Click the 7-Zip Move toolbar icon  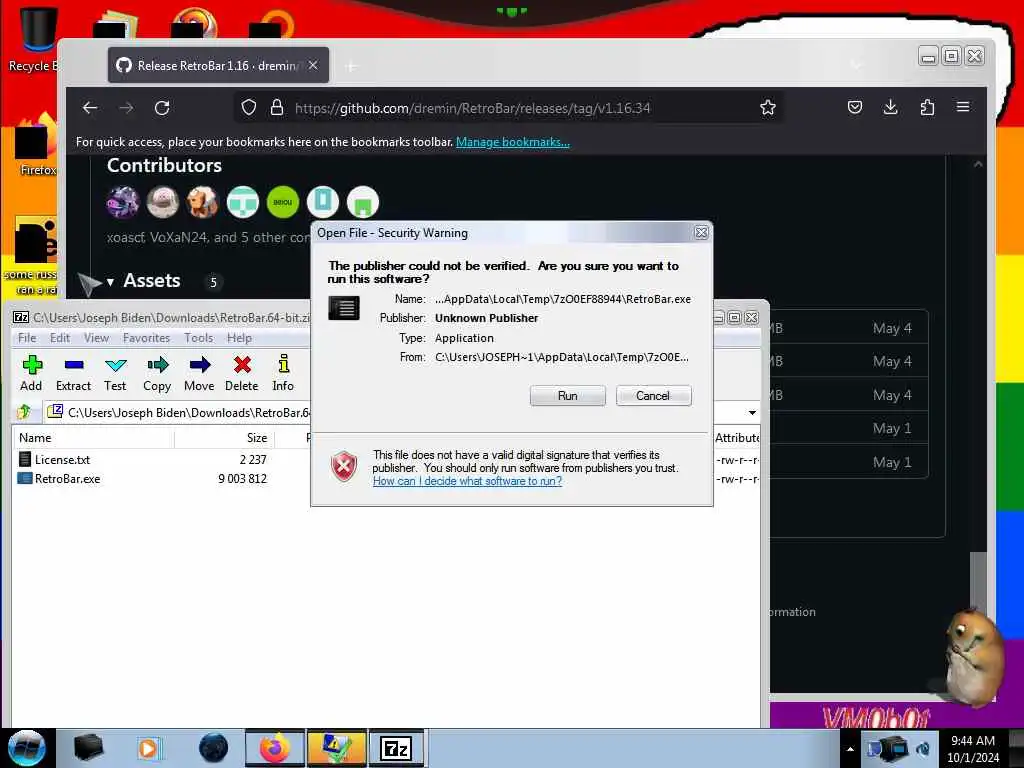click(x=199, y=373)
